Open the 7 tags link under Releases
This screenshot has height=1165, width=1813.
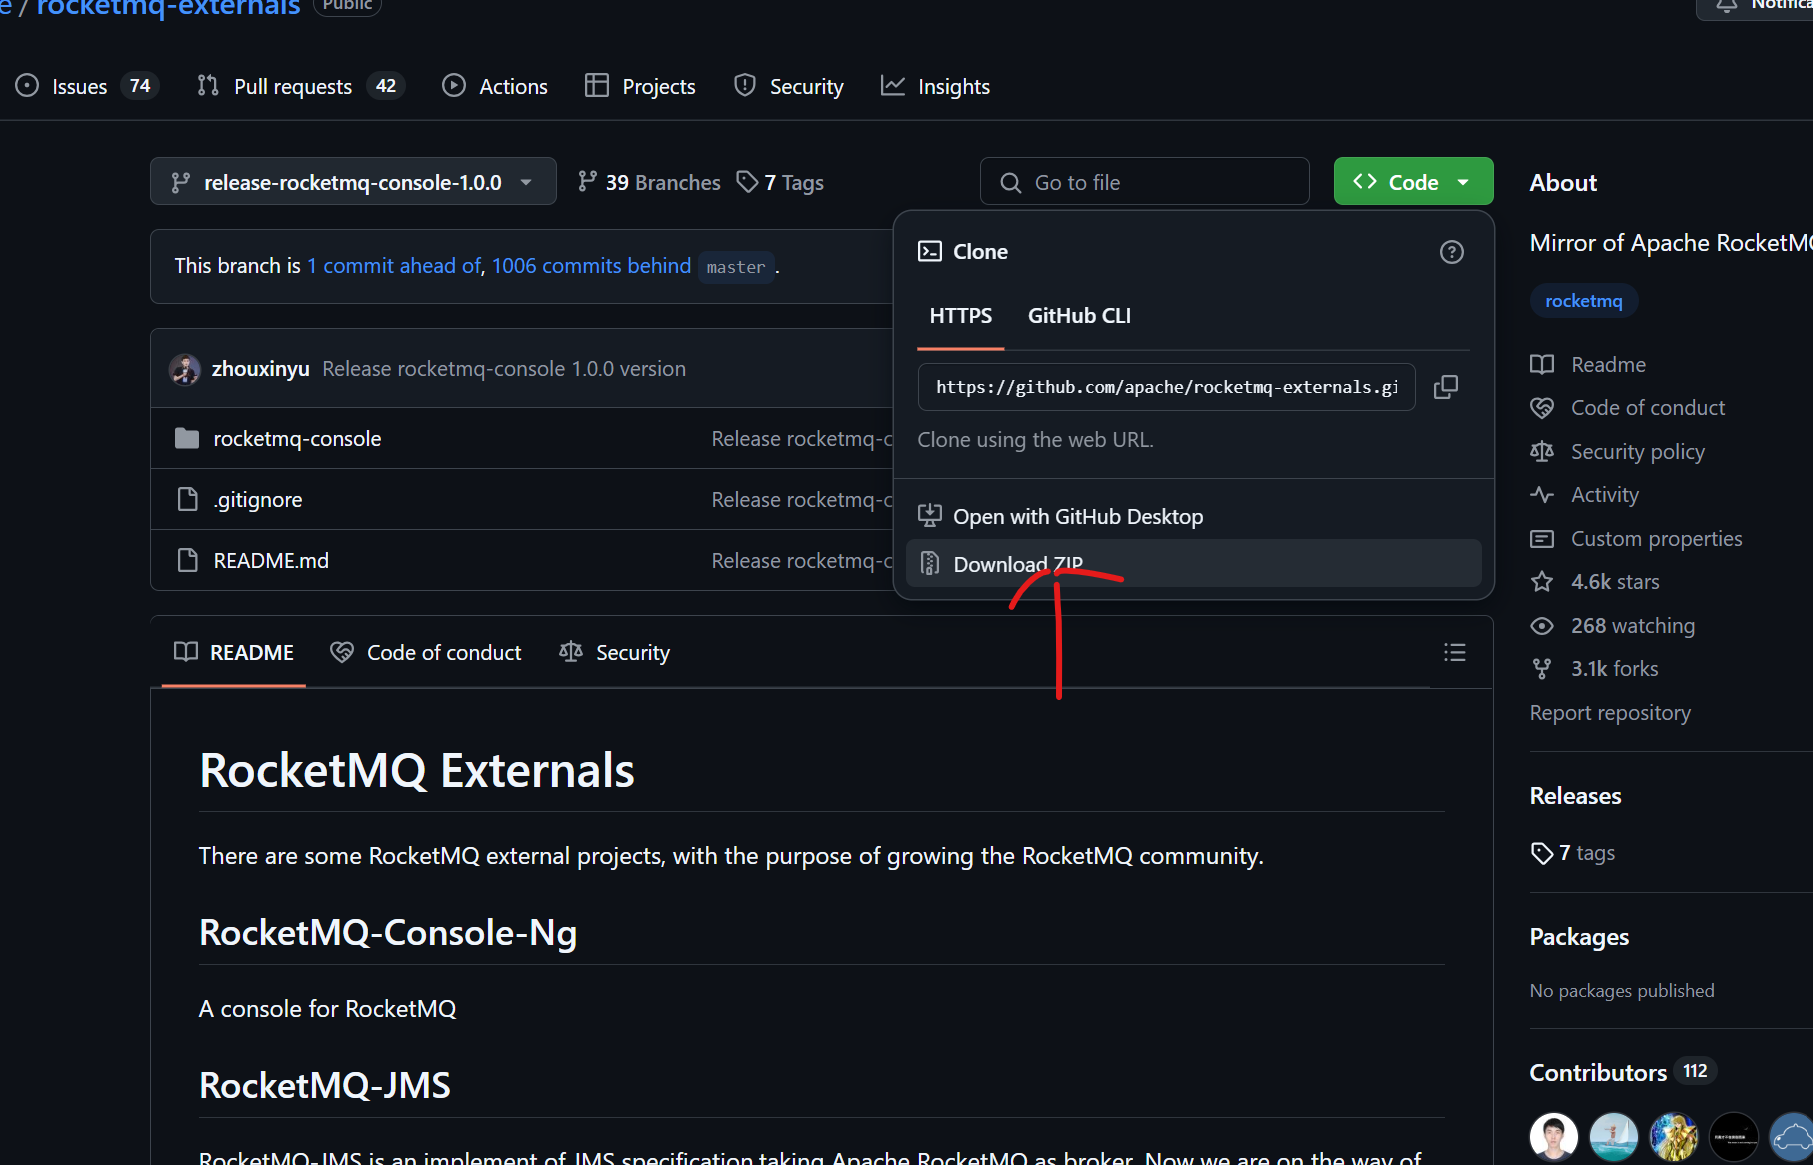(x=1573, y=852)
